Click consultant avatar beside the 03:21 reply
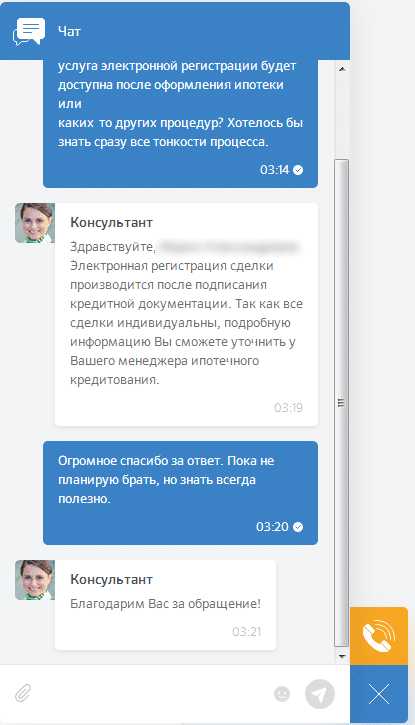 pyautogui.click(x=35, y=580)
